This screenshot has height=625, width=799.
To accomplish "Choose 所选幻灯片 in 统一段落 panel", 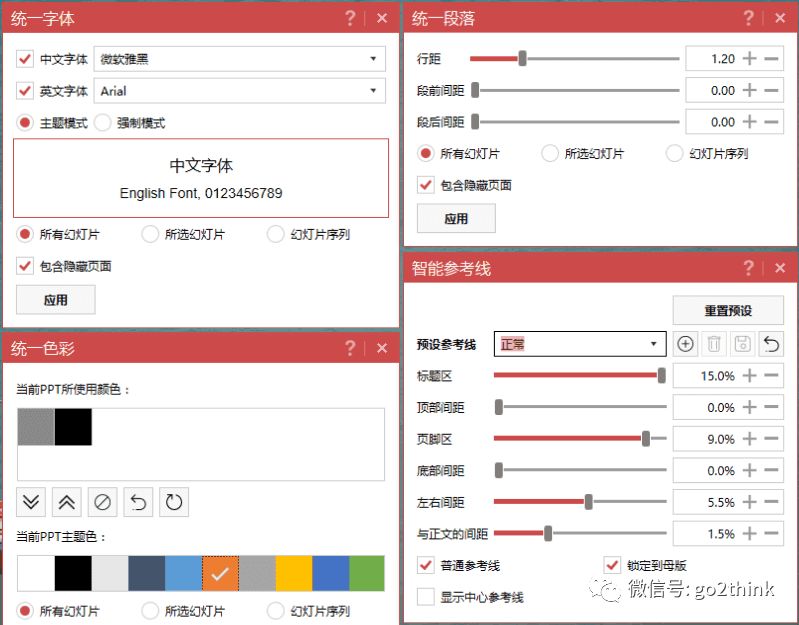I will (x=550, y=153).
